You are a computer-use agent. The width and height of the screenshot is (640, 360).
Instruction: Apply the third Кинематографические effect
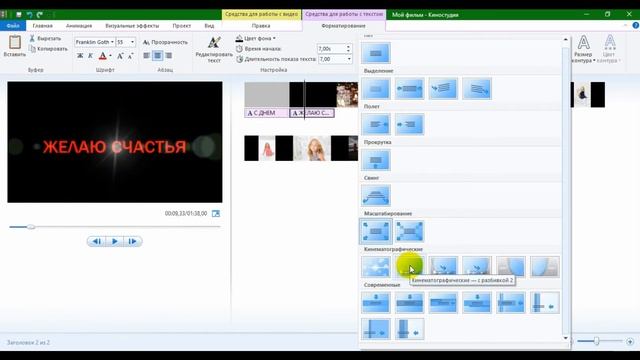point(443,267)
